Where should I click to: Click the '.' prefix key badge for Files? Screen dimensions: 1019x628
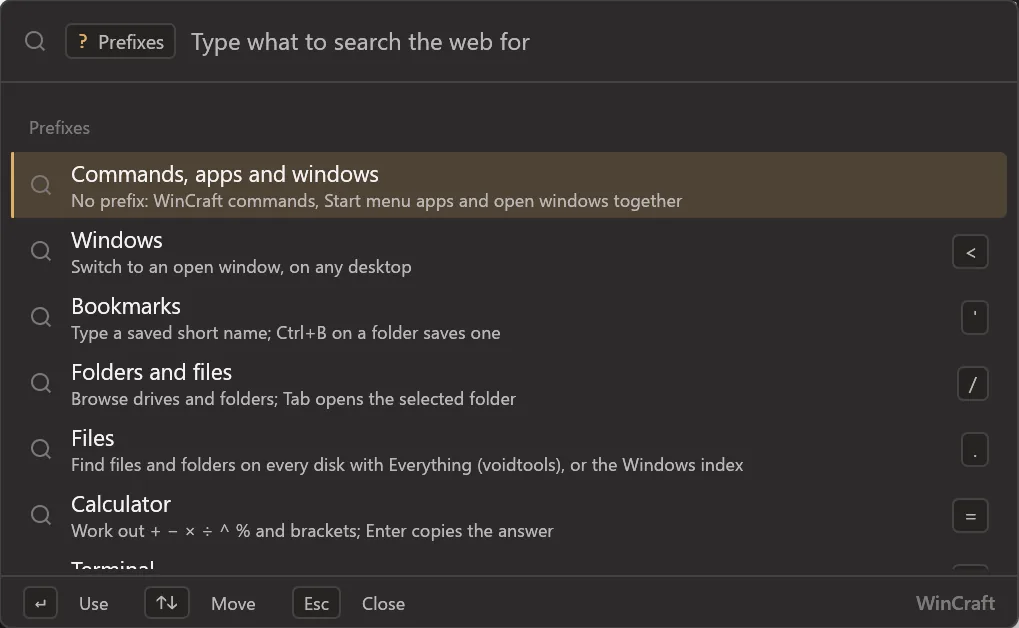[x=975, y=450]
